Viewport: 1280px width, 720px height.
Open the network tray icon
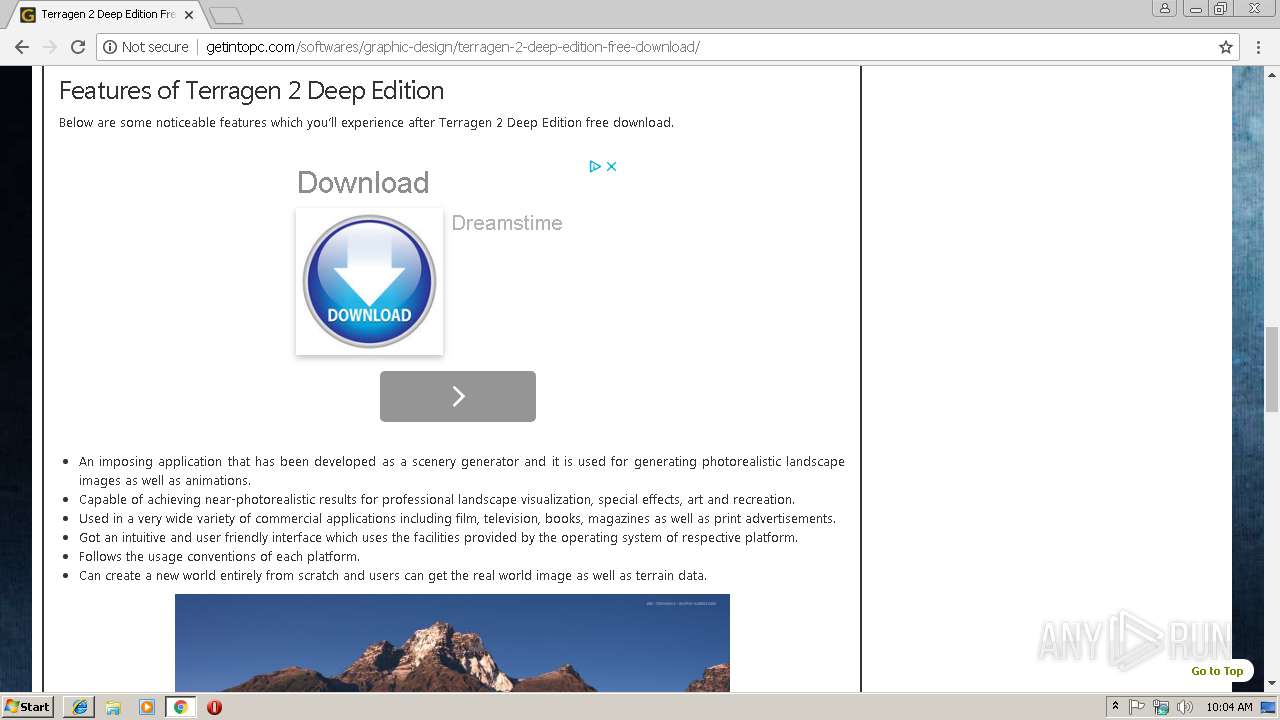1161,707
